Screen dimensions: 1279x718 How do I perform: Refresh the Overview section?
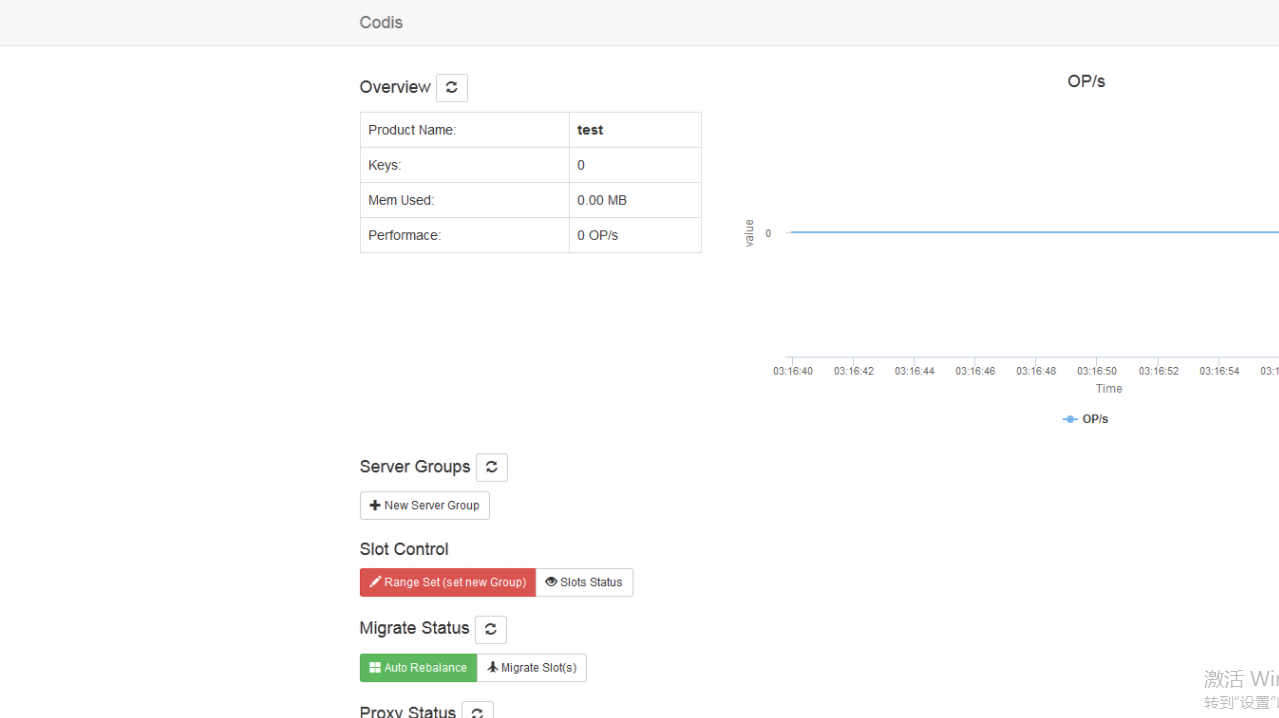451,88
